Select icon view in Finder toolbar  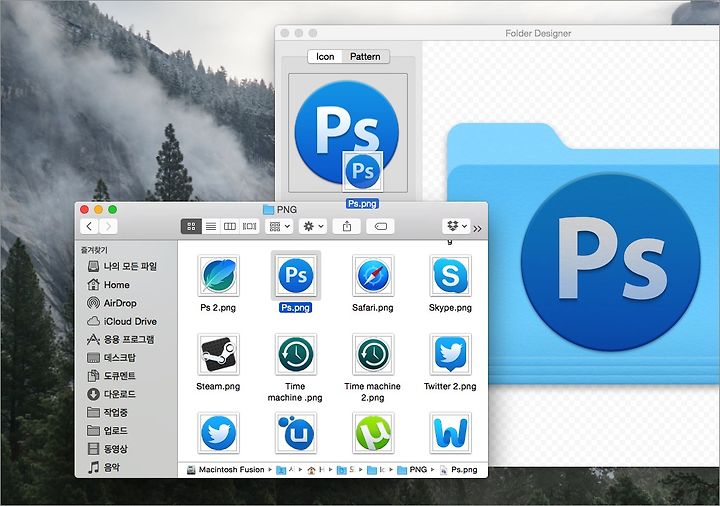tap(191, 226)
